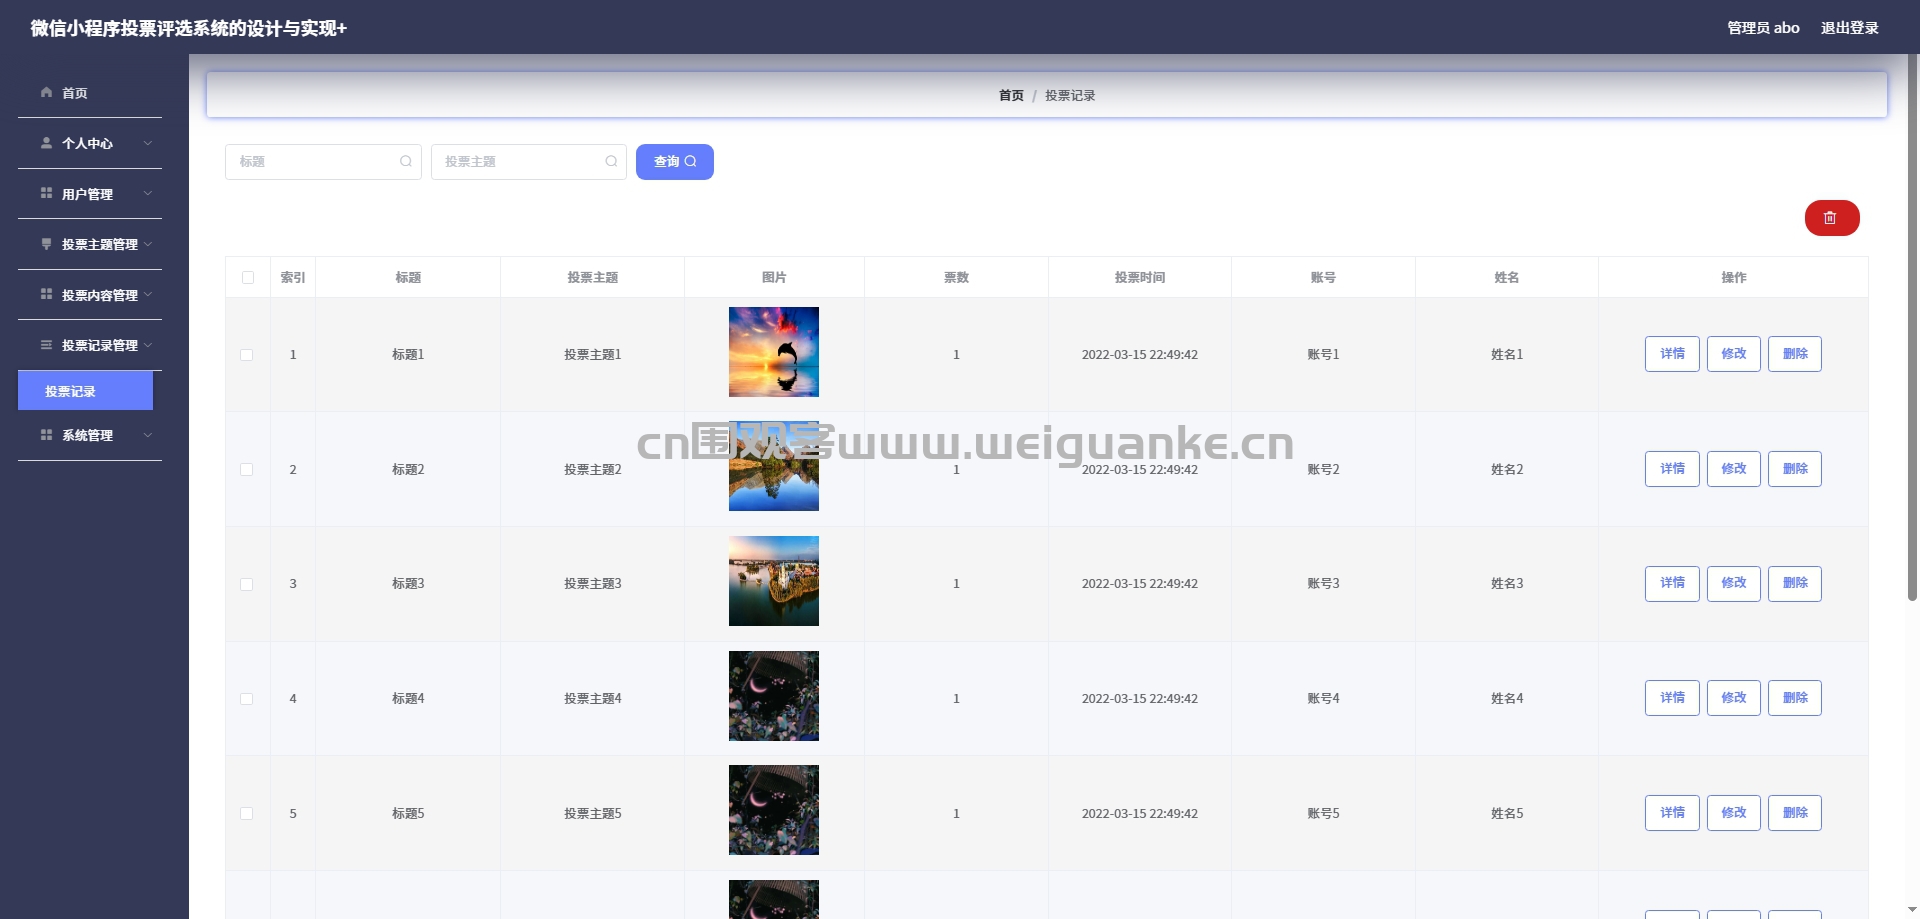Click 首页 in the breadcrumb

[x=1011, y=95]
